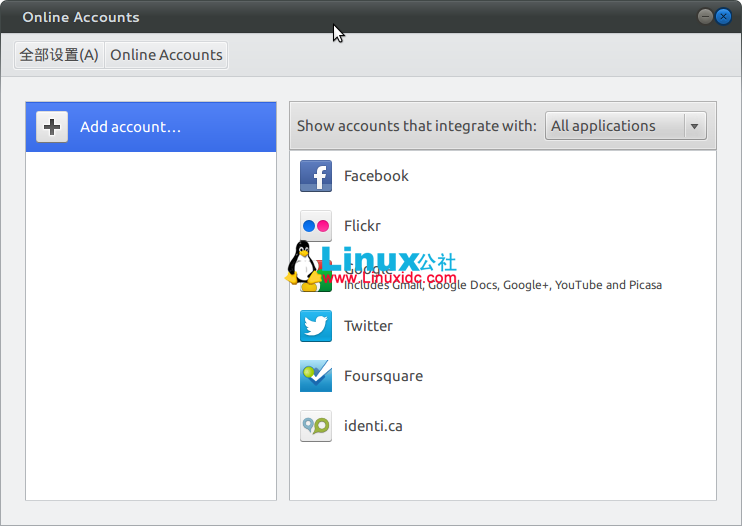Click the Online Accounts breadcrumb button

click(166, 55)
